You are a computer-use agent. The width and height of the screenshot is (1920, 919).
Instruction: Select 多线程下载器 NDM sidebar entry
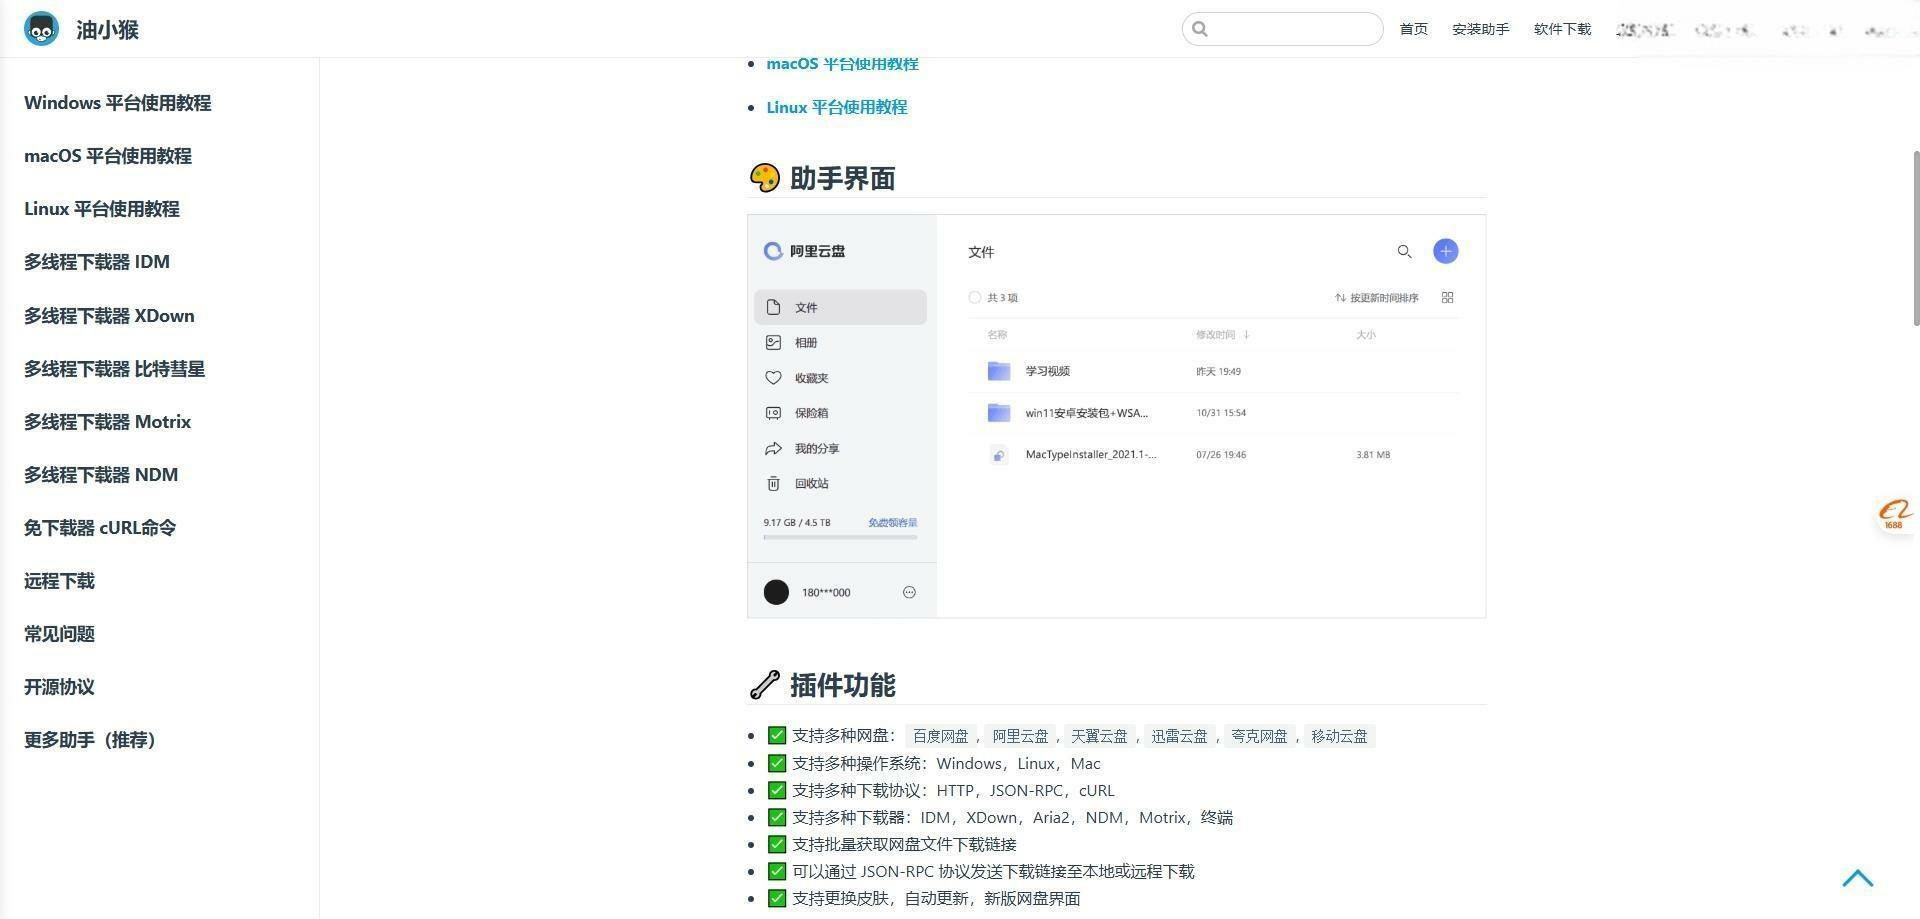[101, 475]
